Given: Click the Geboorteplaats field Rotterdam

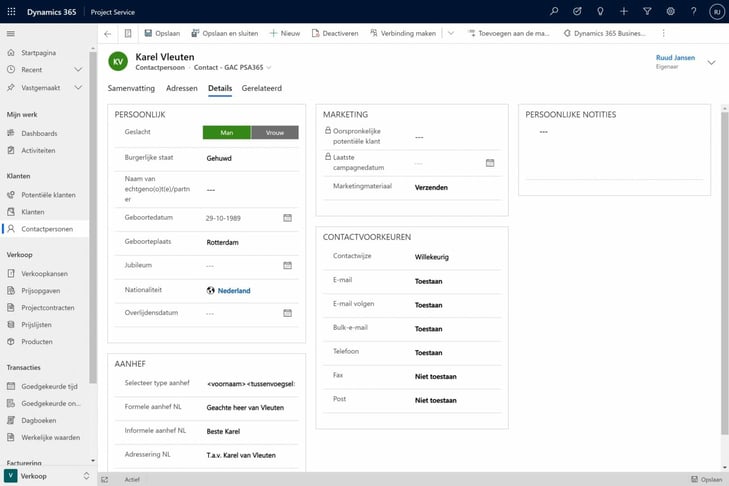Looking at the screenshot, I should (x=251, y=242).
